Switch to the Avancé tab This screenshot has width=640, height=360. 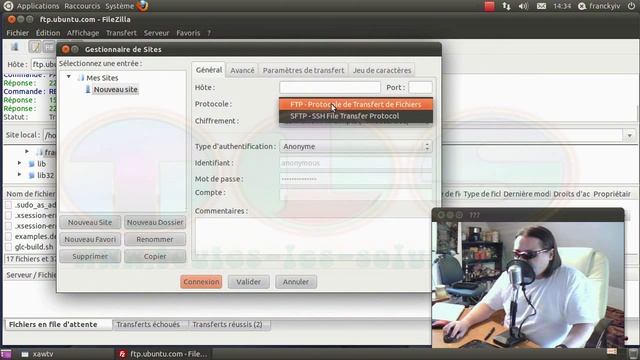(242, 70)
